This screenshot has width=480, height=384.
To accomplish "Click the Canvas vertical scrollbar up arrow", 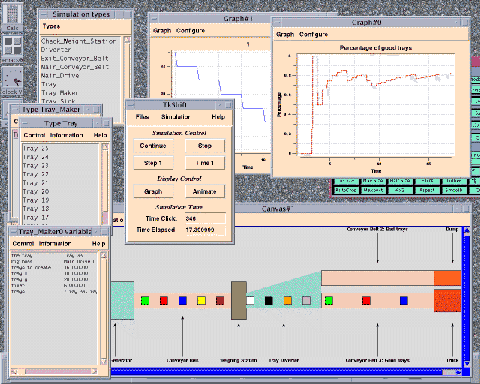I will click(x=467, y=230).
